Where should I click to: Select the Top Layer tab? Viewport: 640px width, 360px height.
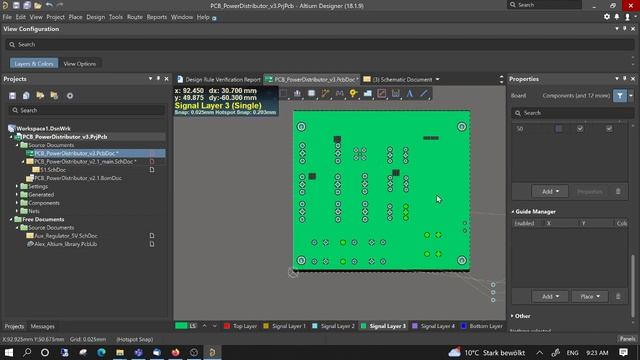[240, 326]
